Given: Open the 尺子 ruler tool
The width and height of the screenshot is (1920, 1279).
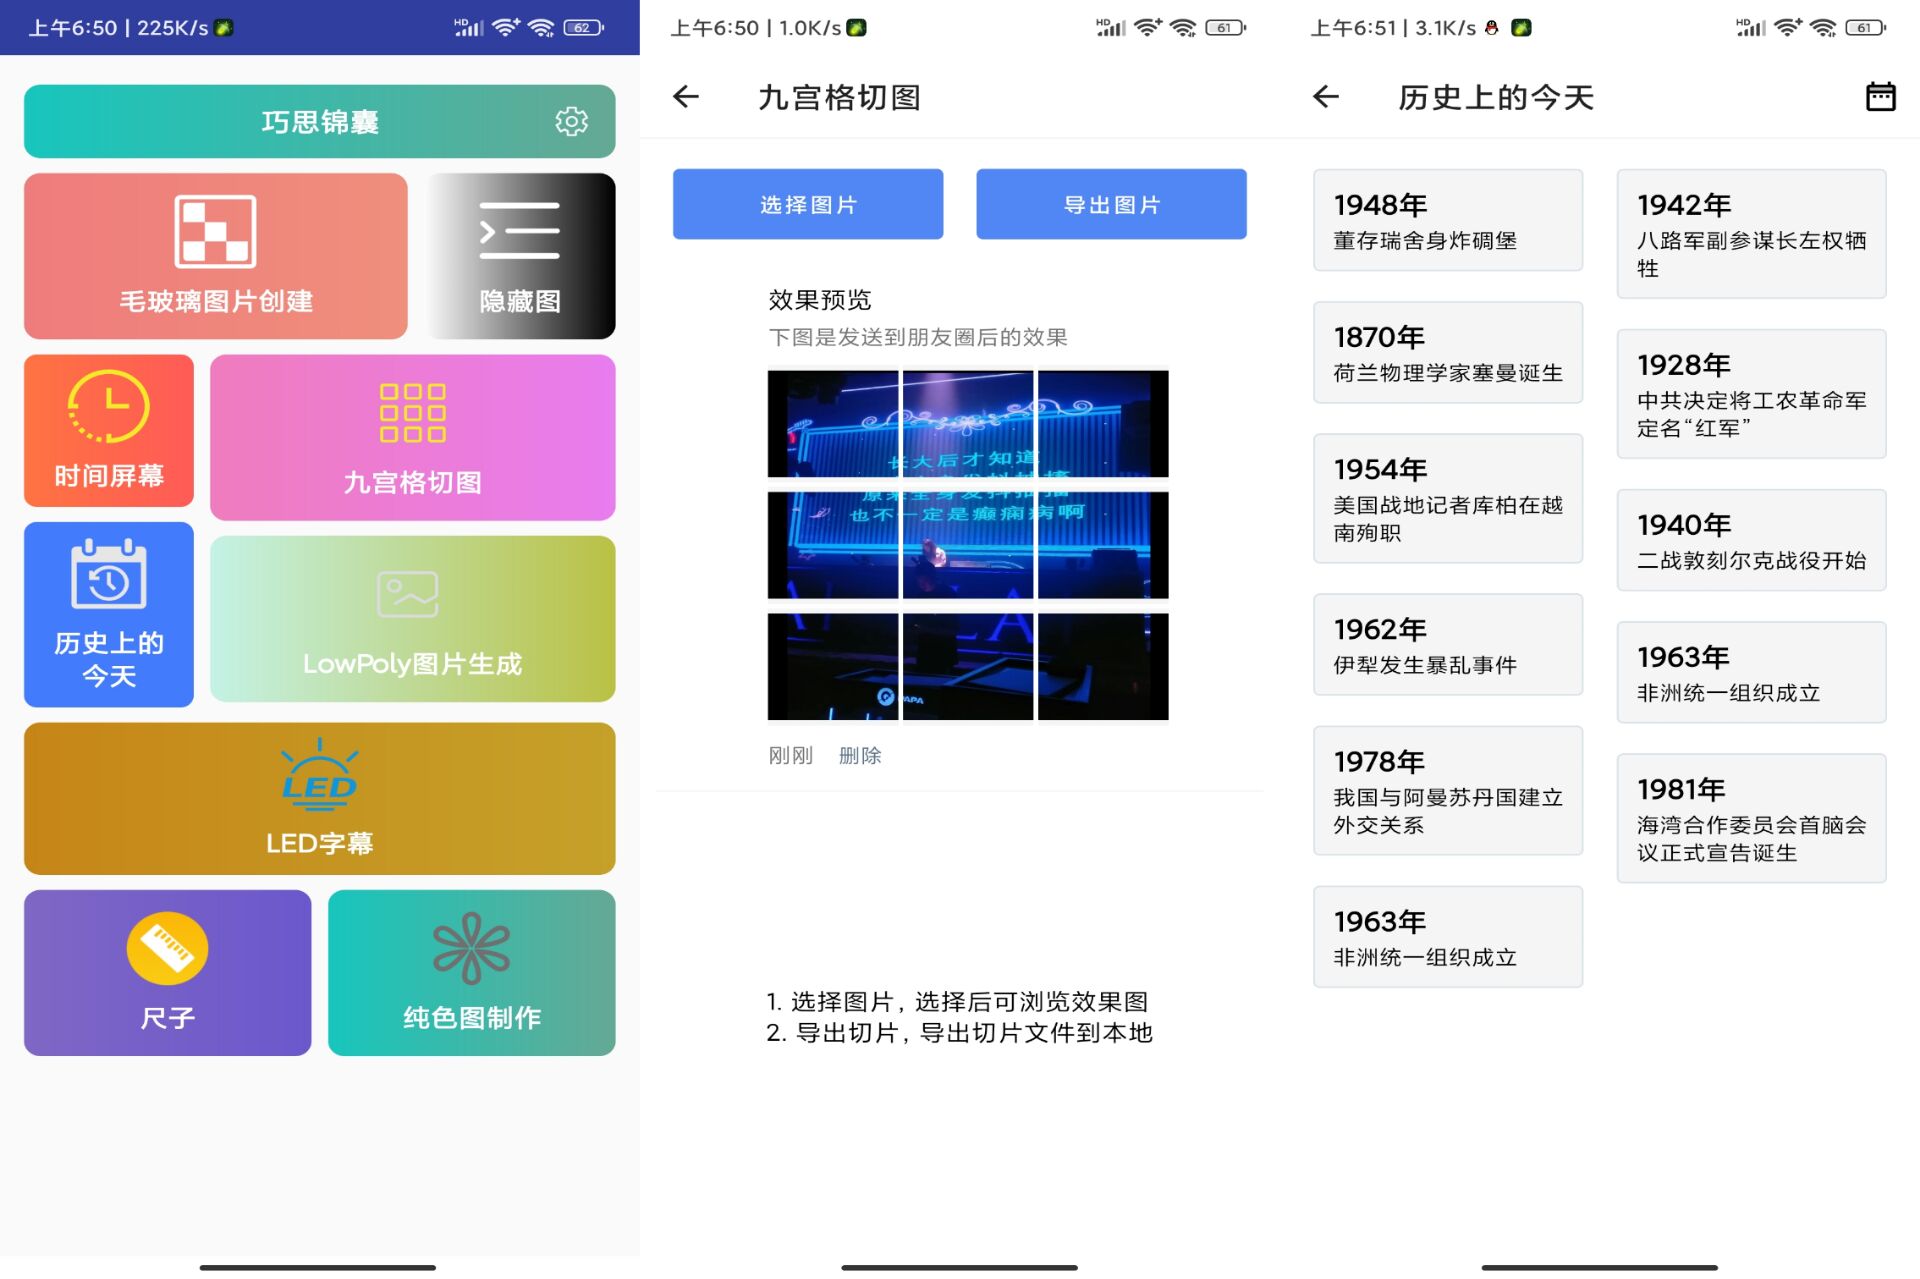Looking at the screenshot, I should [167, 972].
